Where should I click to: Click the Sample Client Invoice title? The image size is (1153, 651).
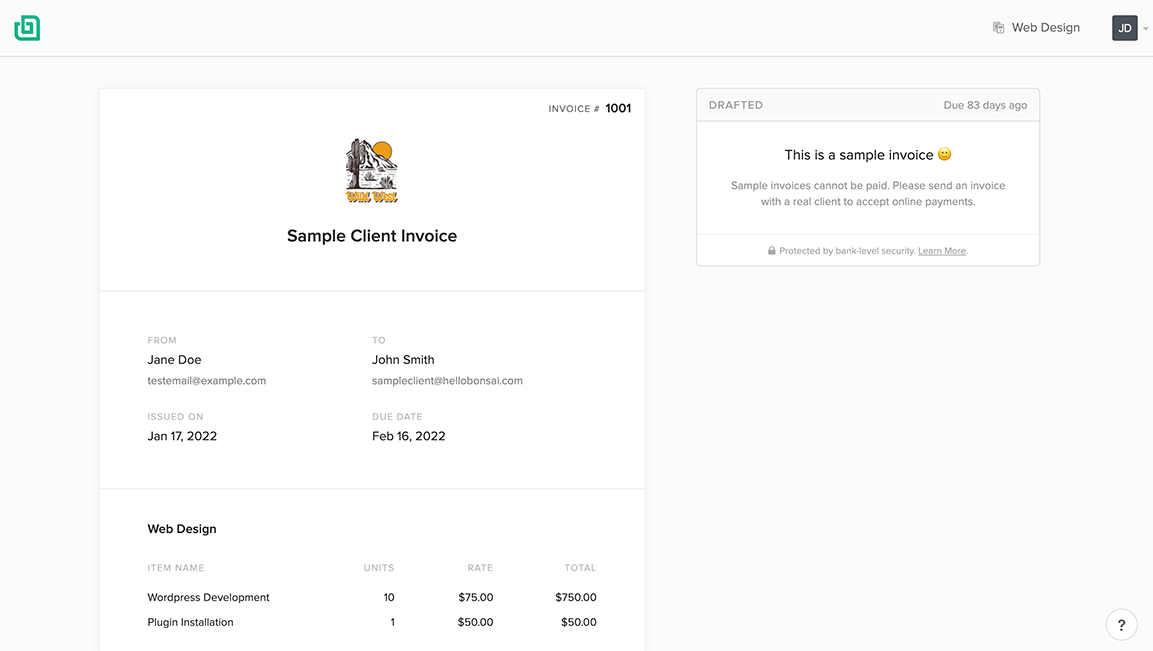(372, 236)
